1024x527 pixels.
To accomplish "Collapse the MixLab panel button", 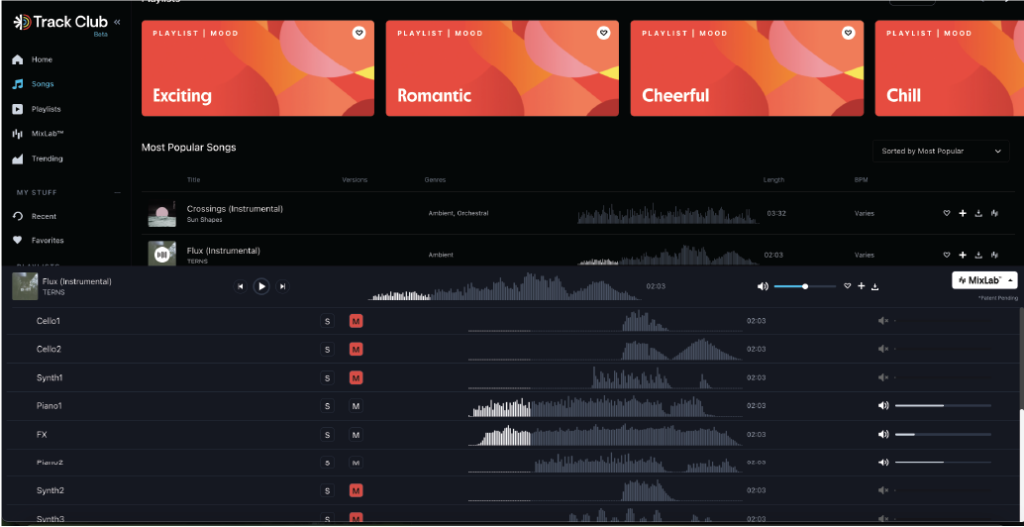I will pos(985,280).
